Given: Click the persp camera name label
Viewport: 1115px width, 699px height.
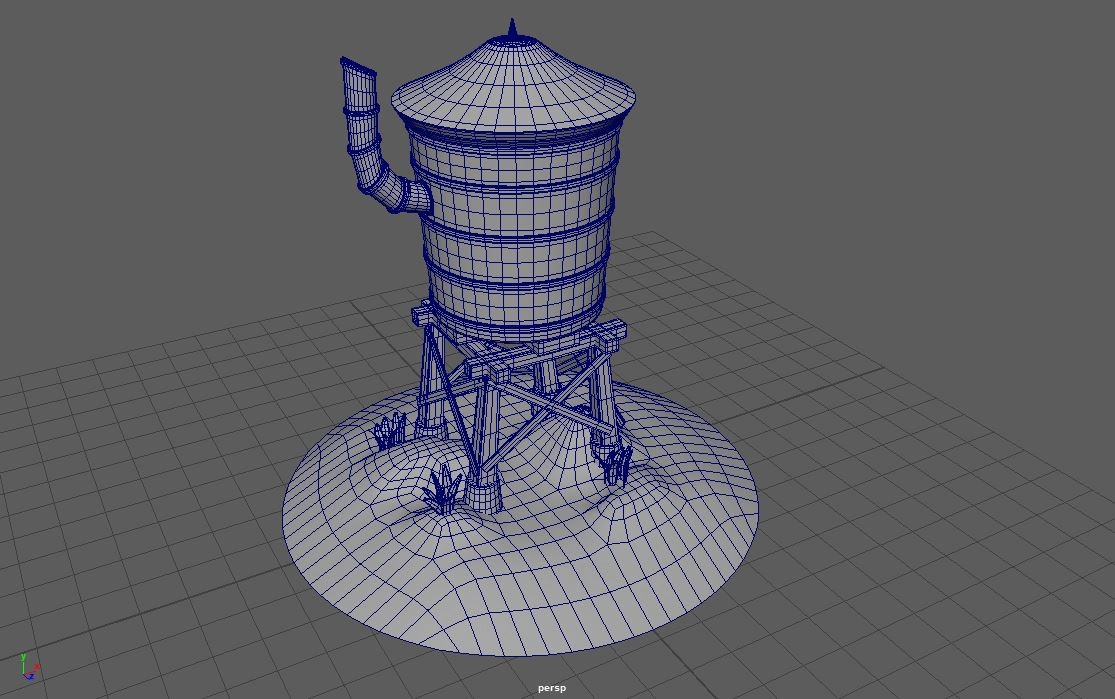Looking at the screenshot, I should tap(551, 688).
